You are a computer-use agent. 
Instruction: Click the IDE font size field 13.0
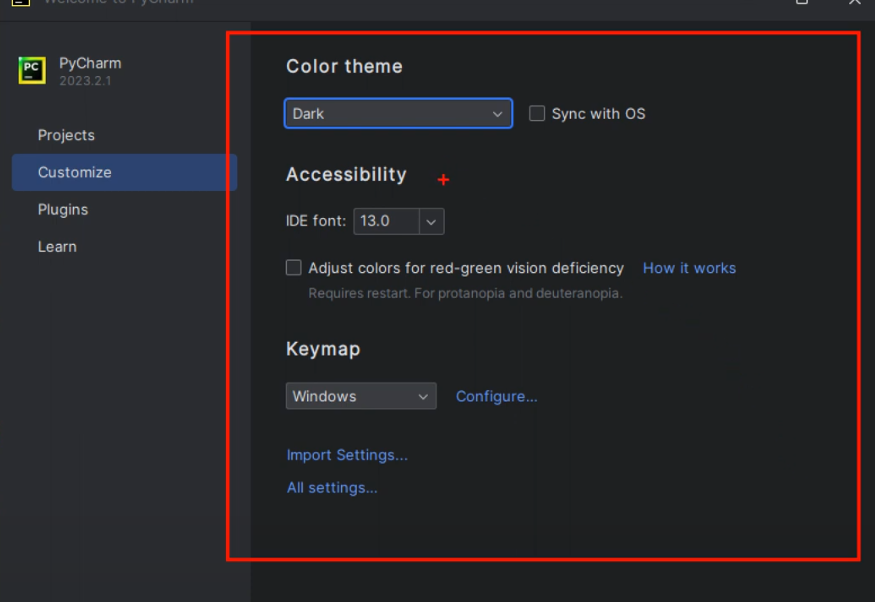click(x=386, y=221)
